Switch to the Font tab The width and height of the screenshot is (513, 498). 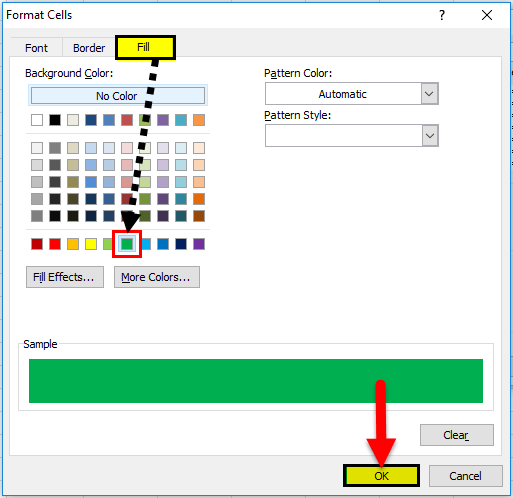[x=36, y=48]
